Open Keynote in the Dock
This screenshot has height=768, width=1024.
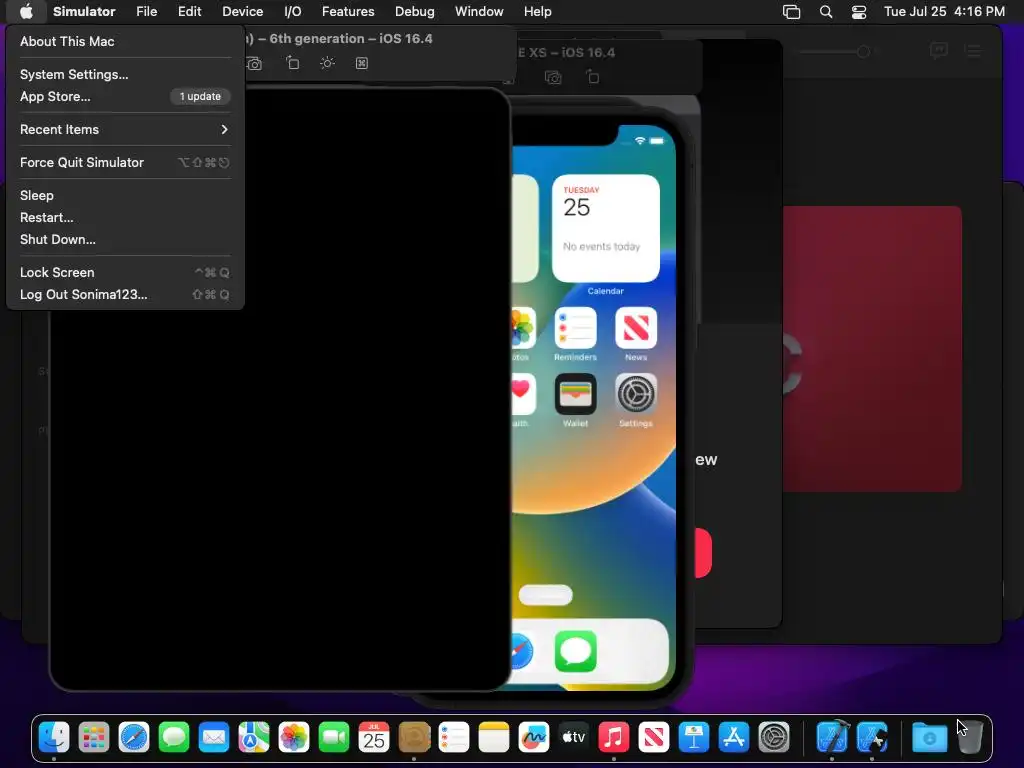pyautogui.click(x=694, y=738)
